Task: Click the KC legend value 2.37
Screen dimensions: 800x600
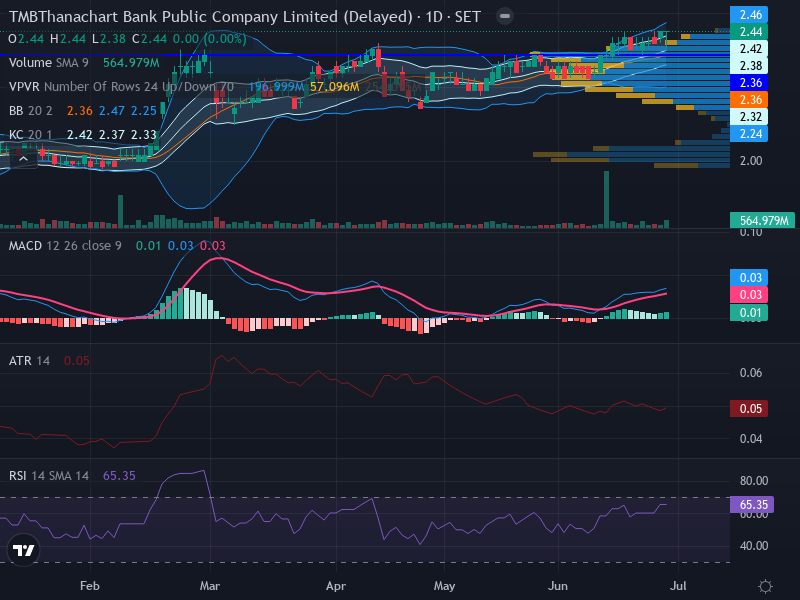Action: 112,135
